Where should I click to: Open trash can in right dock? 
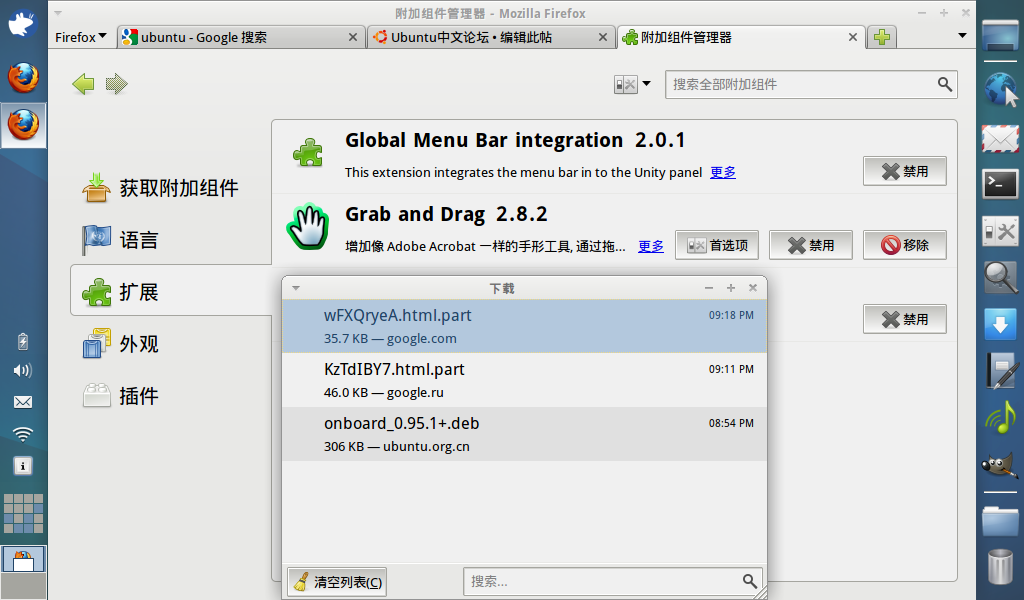coord(1000,566)
